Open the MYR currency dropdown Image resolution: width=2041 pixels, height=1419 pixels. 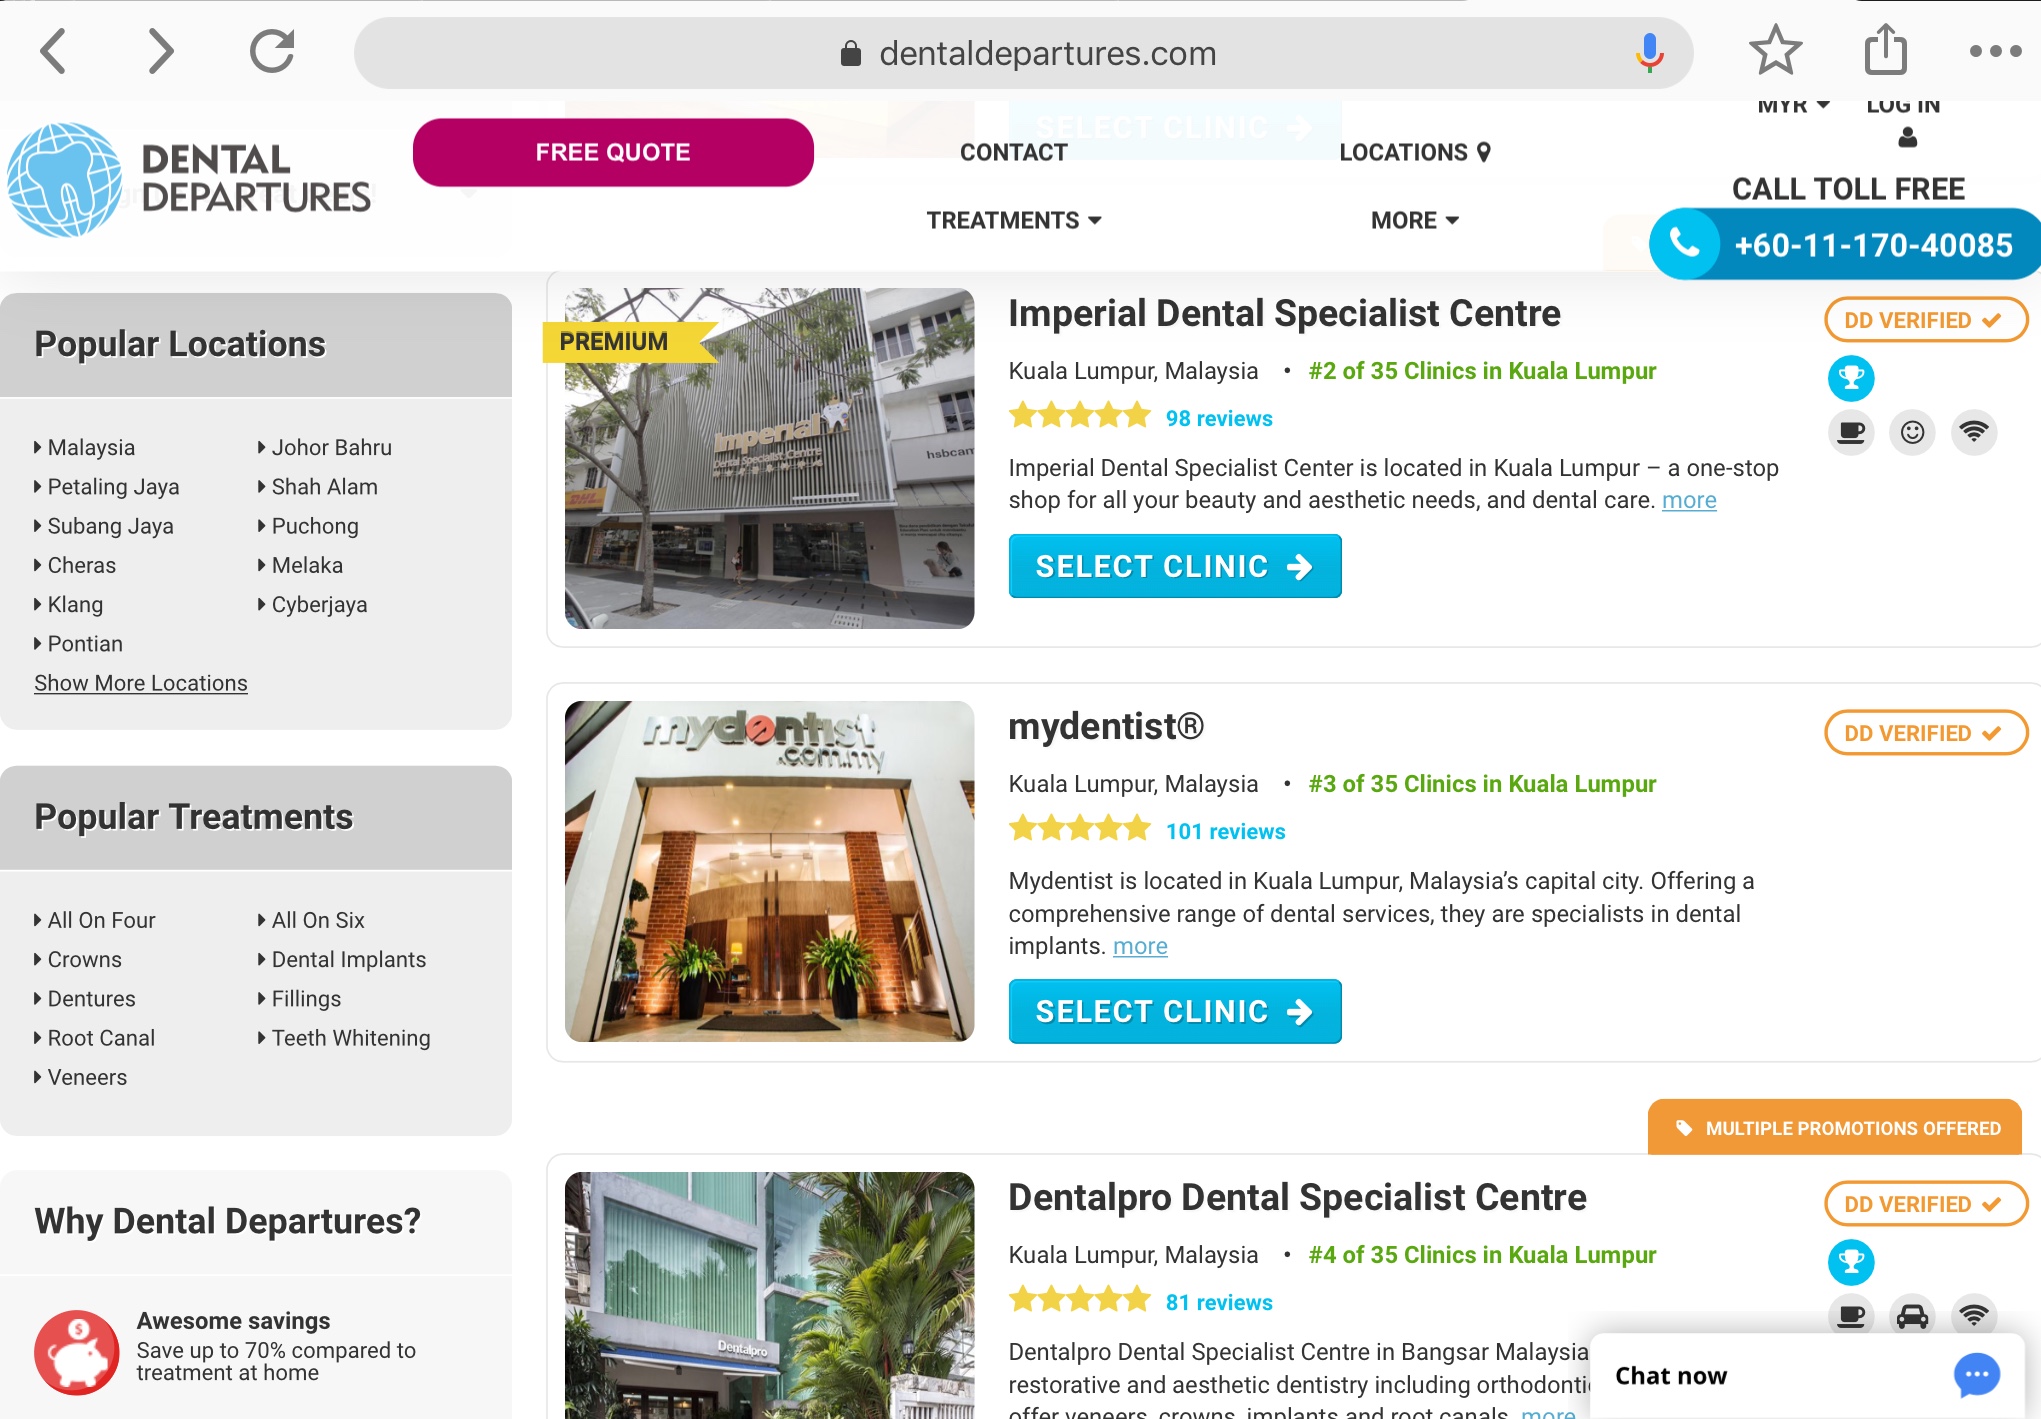click(x=1793, y=106)
